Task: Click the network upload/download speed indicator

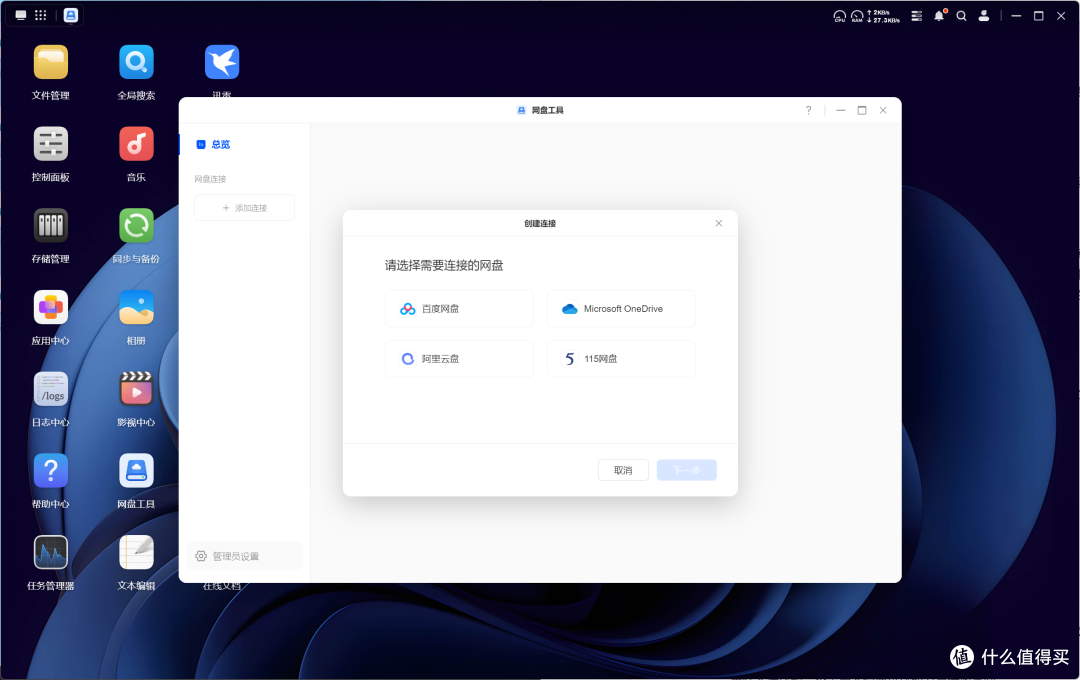Action: tap(884, 16)
